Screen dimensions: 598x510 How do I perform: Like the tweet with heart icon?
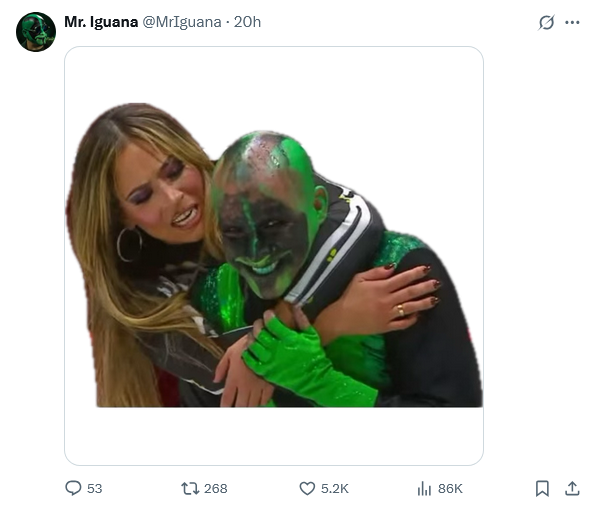[x=307, y=488]
